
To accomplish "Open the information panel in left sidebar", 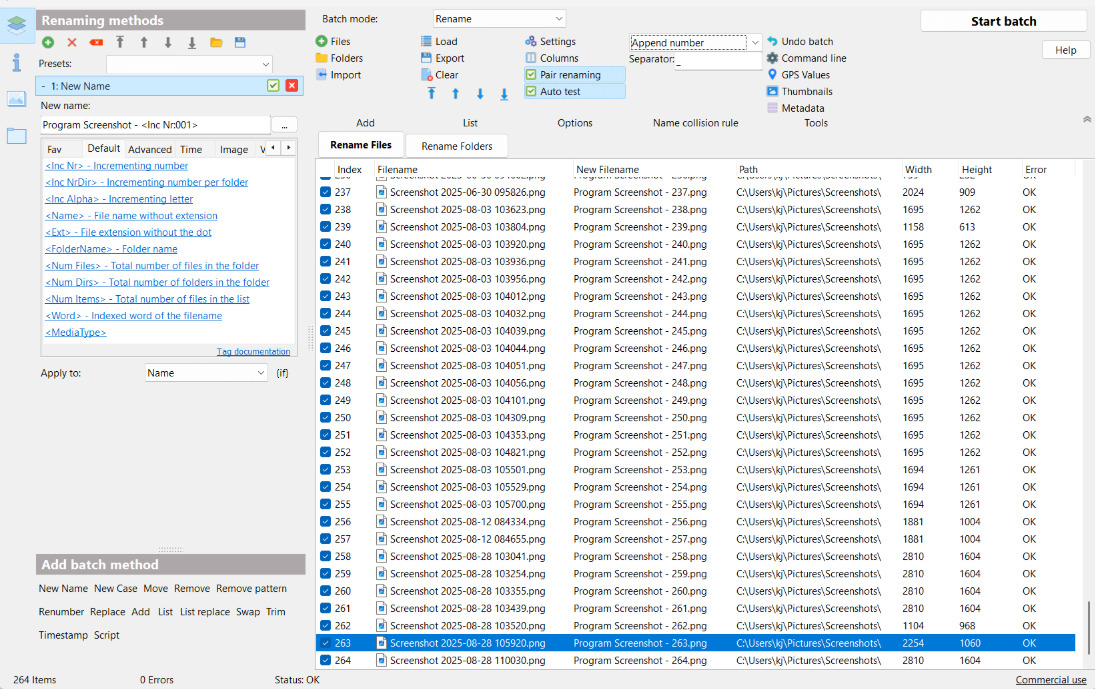I will point(16,63).
